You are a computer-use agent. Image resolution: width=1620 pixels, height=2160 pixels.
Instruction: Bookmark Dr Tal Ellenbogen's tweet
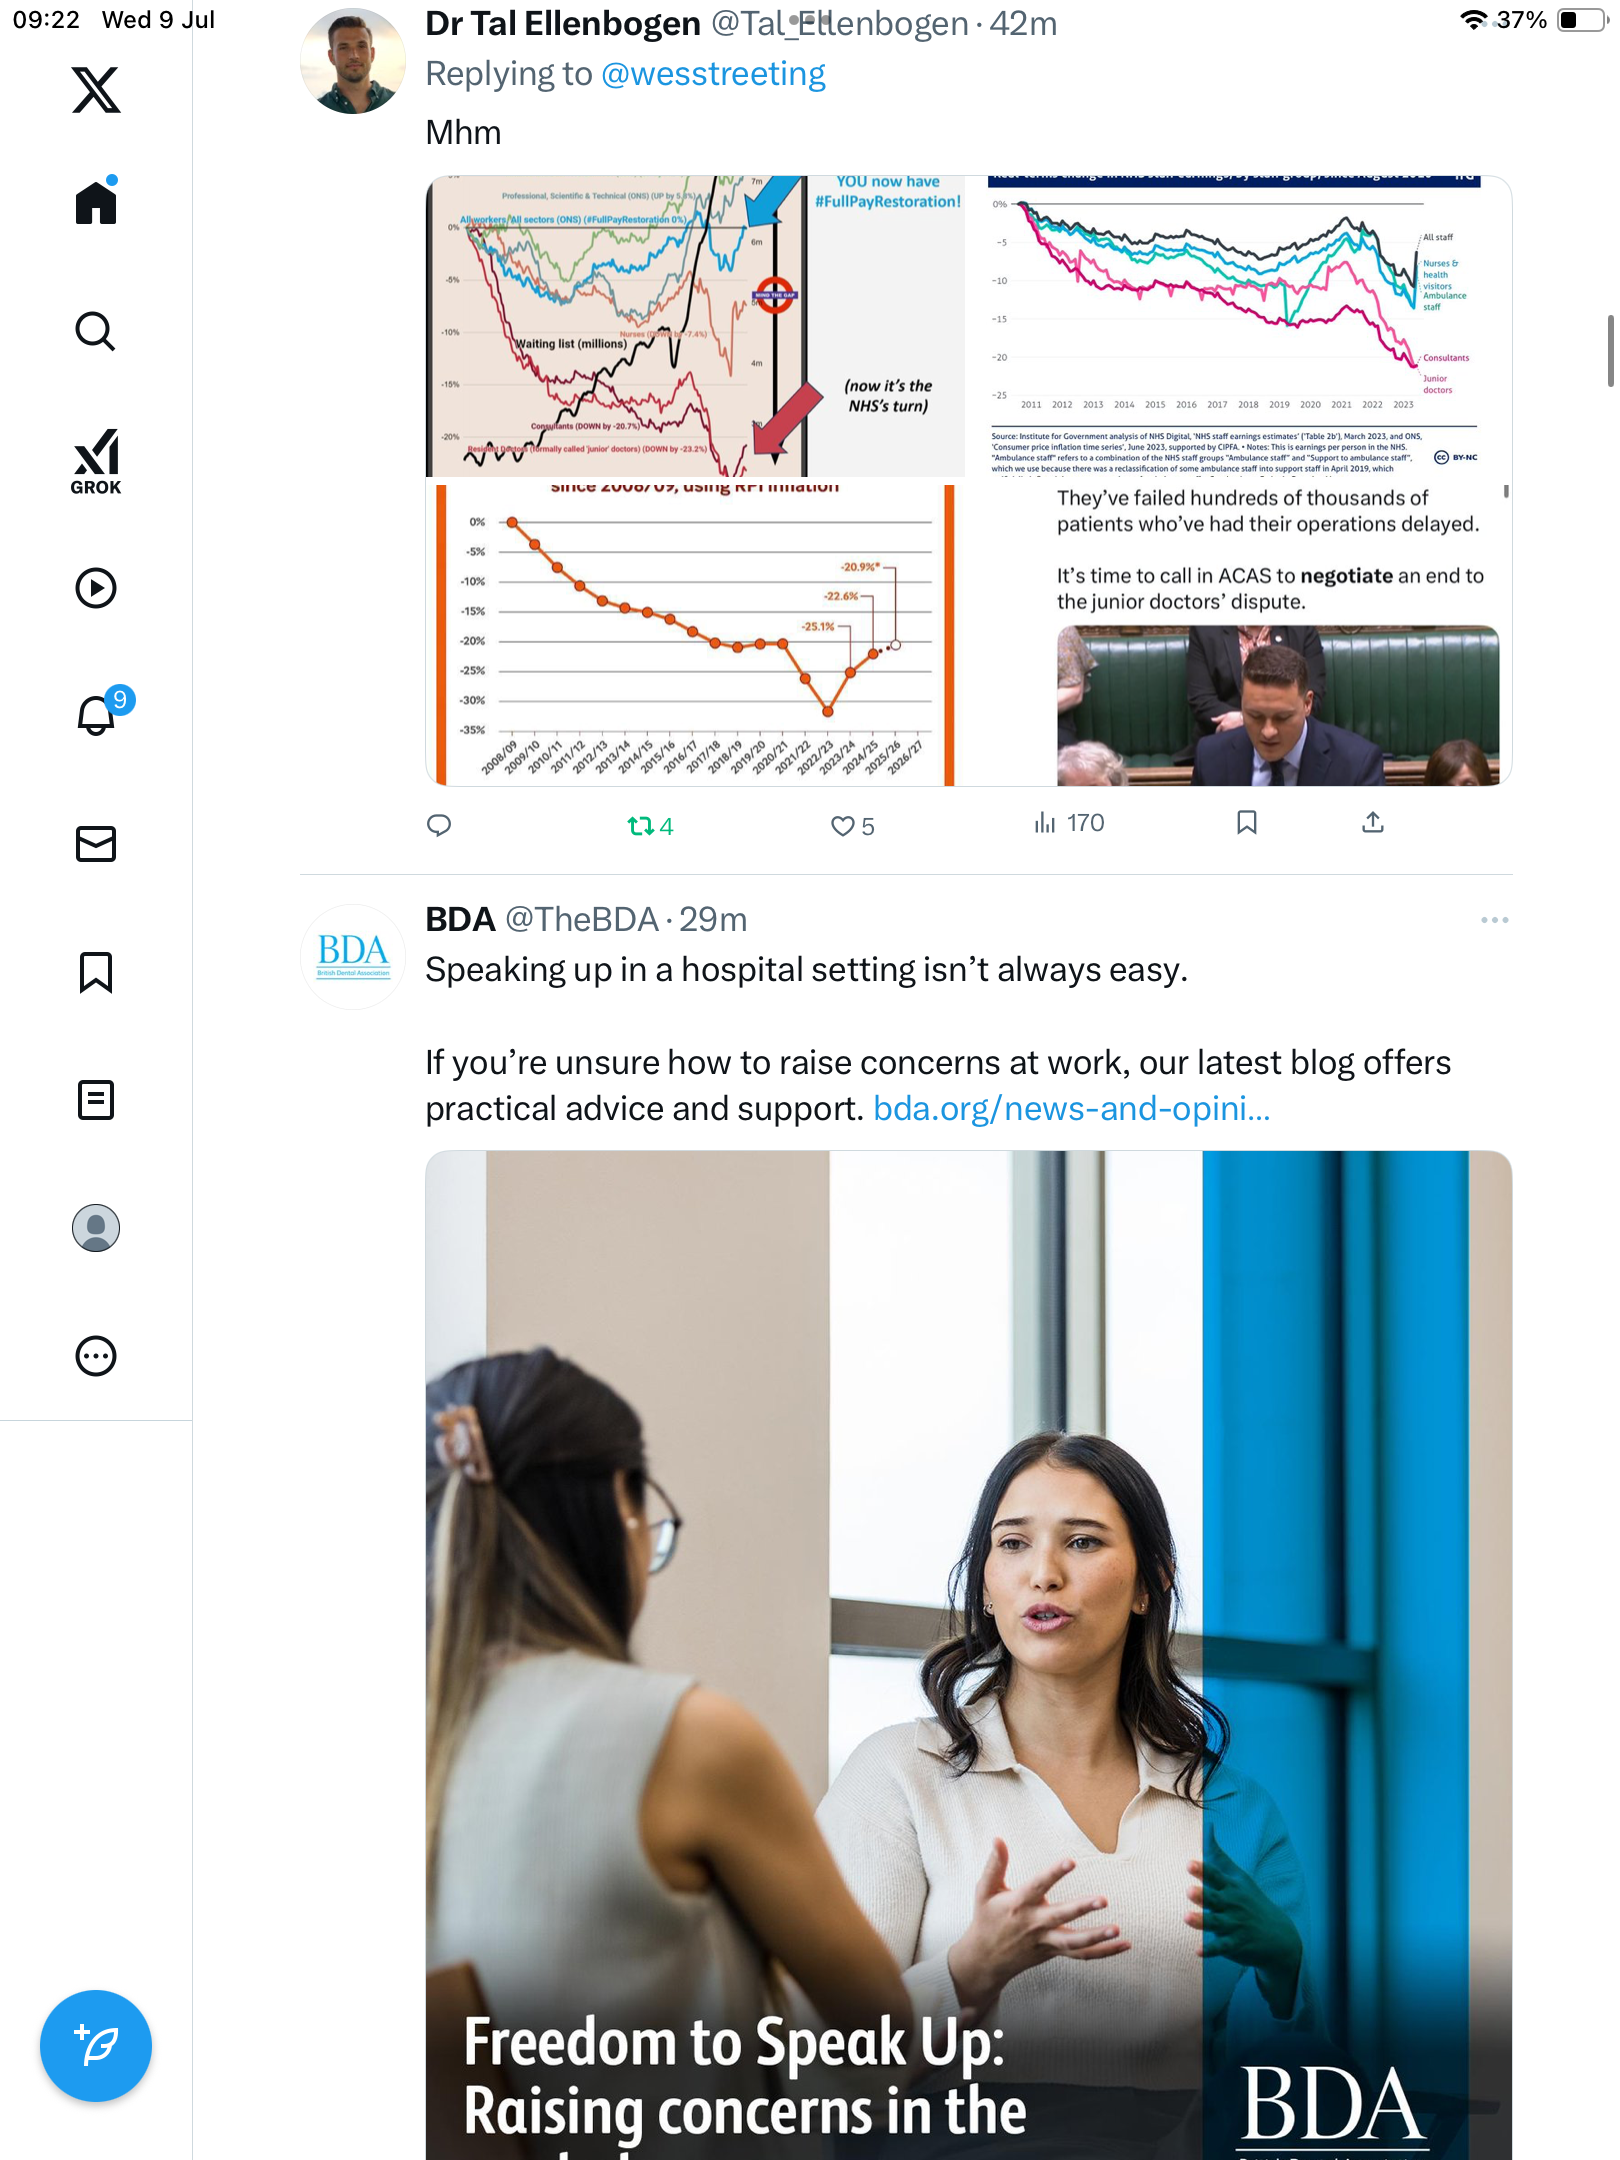[1247, 822]
